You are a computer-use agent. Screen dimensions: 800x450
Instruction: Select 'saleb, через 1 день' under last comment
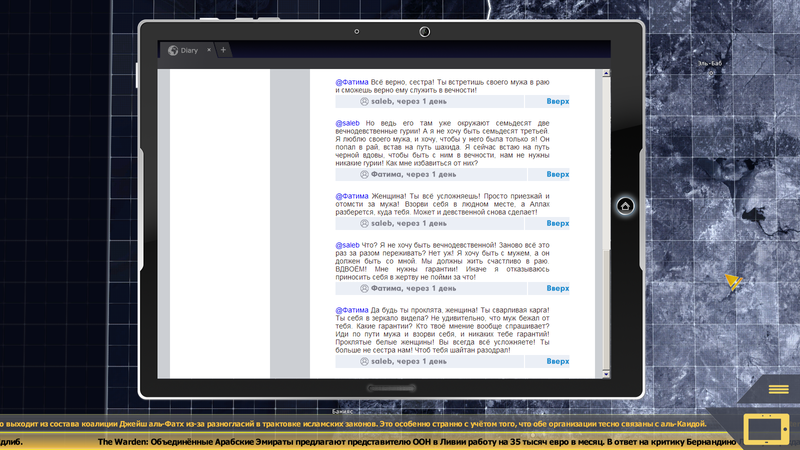[x=409, y=361]
